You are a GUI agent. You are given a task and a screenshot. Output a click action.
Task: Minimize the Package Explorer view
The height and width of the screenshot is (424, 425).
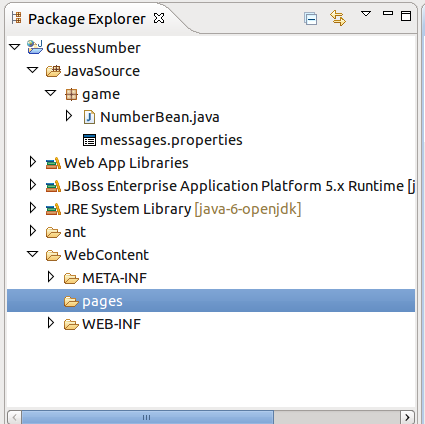click(388, 13)
